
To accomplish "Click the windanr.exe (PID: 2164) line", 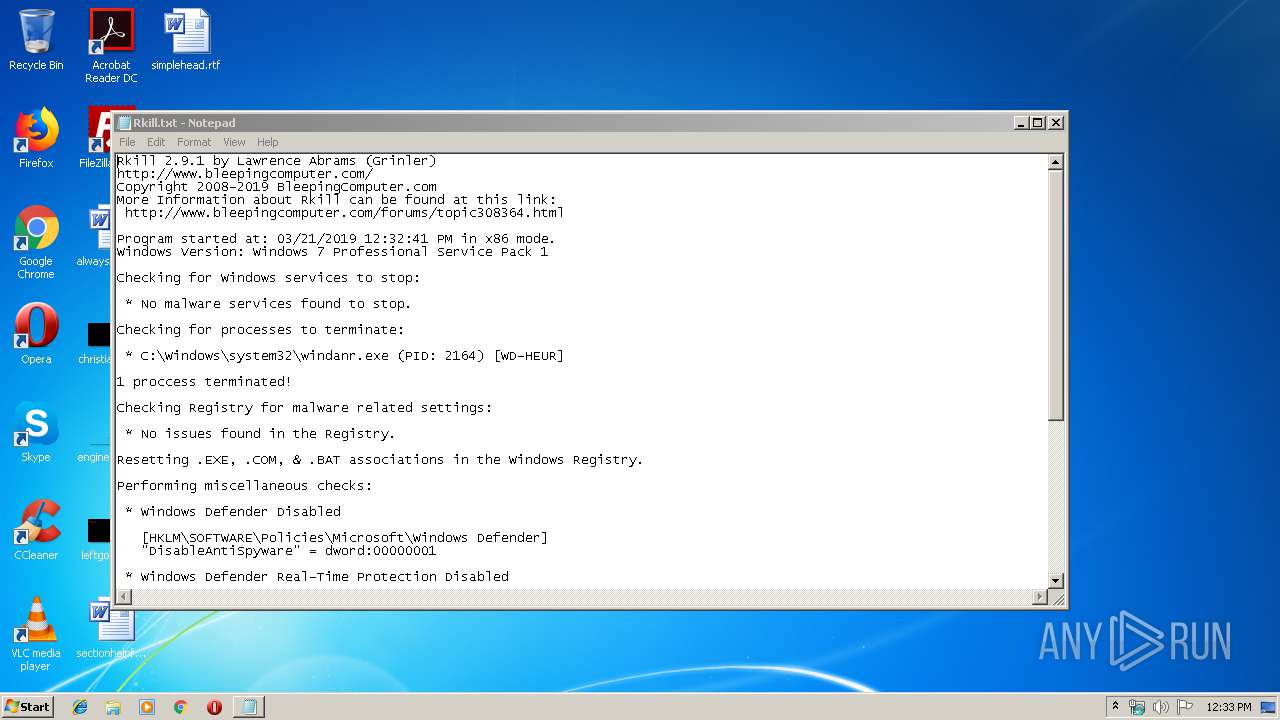I will pos(344,356).
